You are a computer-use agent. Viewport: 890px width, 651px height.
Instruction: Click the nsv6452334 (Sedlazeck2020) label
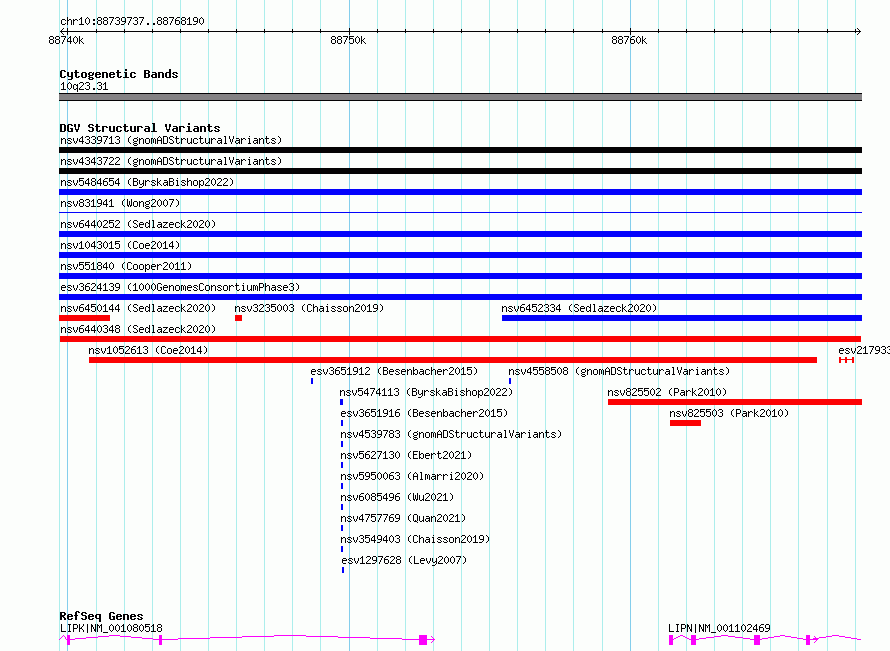click(579, 308)
